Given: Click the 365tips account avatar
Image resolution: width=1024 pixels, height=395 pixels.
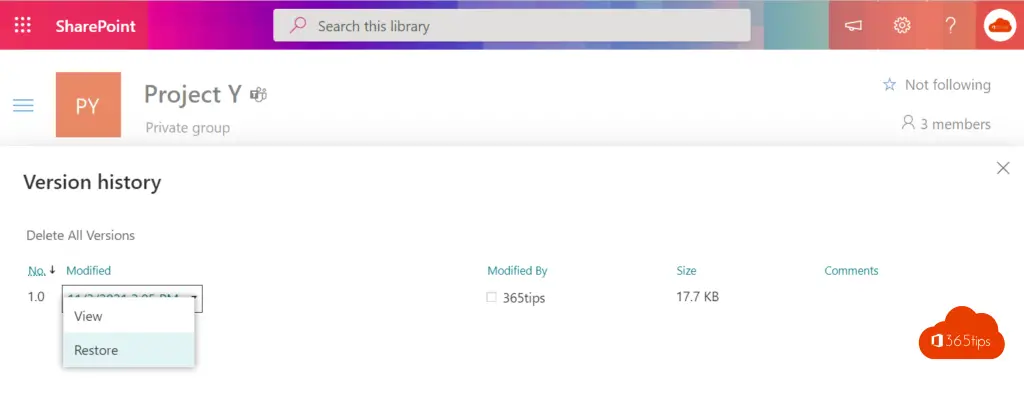Looking at the screenshot, I should click(1000, 25).
